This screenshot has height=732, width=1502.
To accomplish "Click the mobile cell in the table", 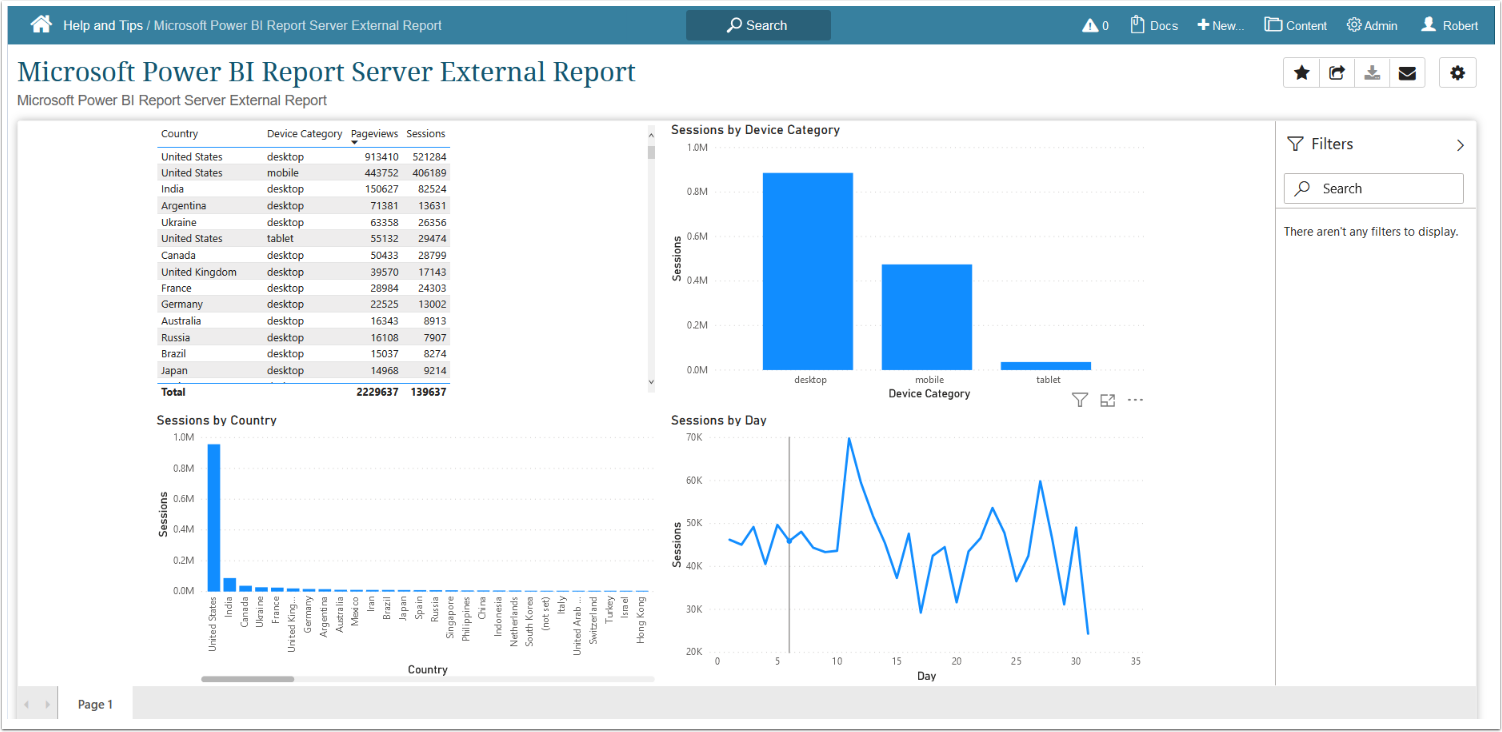I will (283, 173).
